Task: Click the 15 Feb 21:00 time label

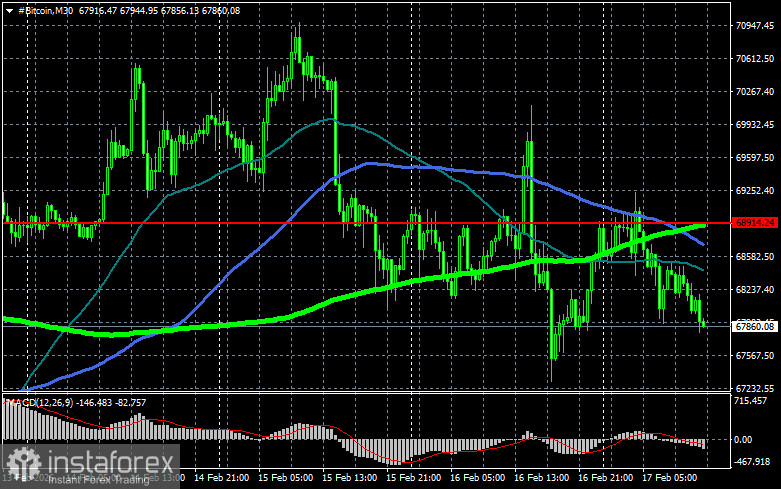Action: [x=413, y=477]
